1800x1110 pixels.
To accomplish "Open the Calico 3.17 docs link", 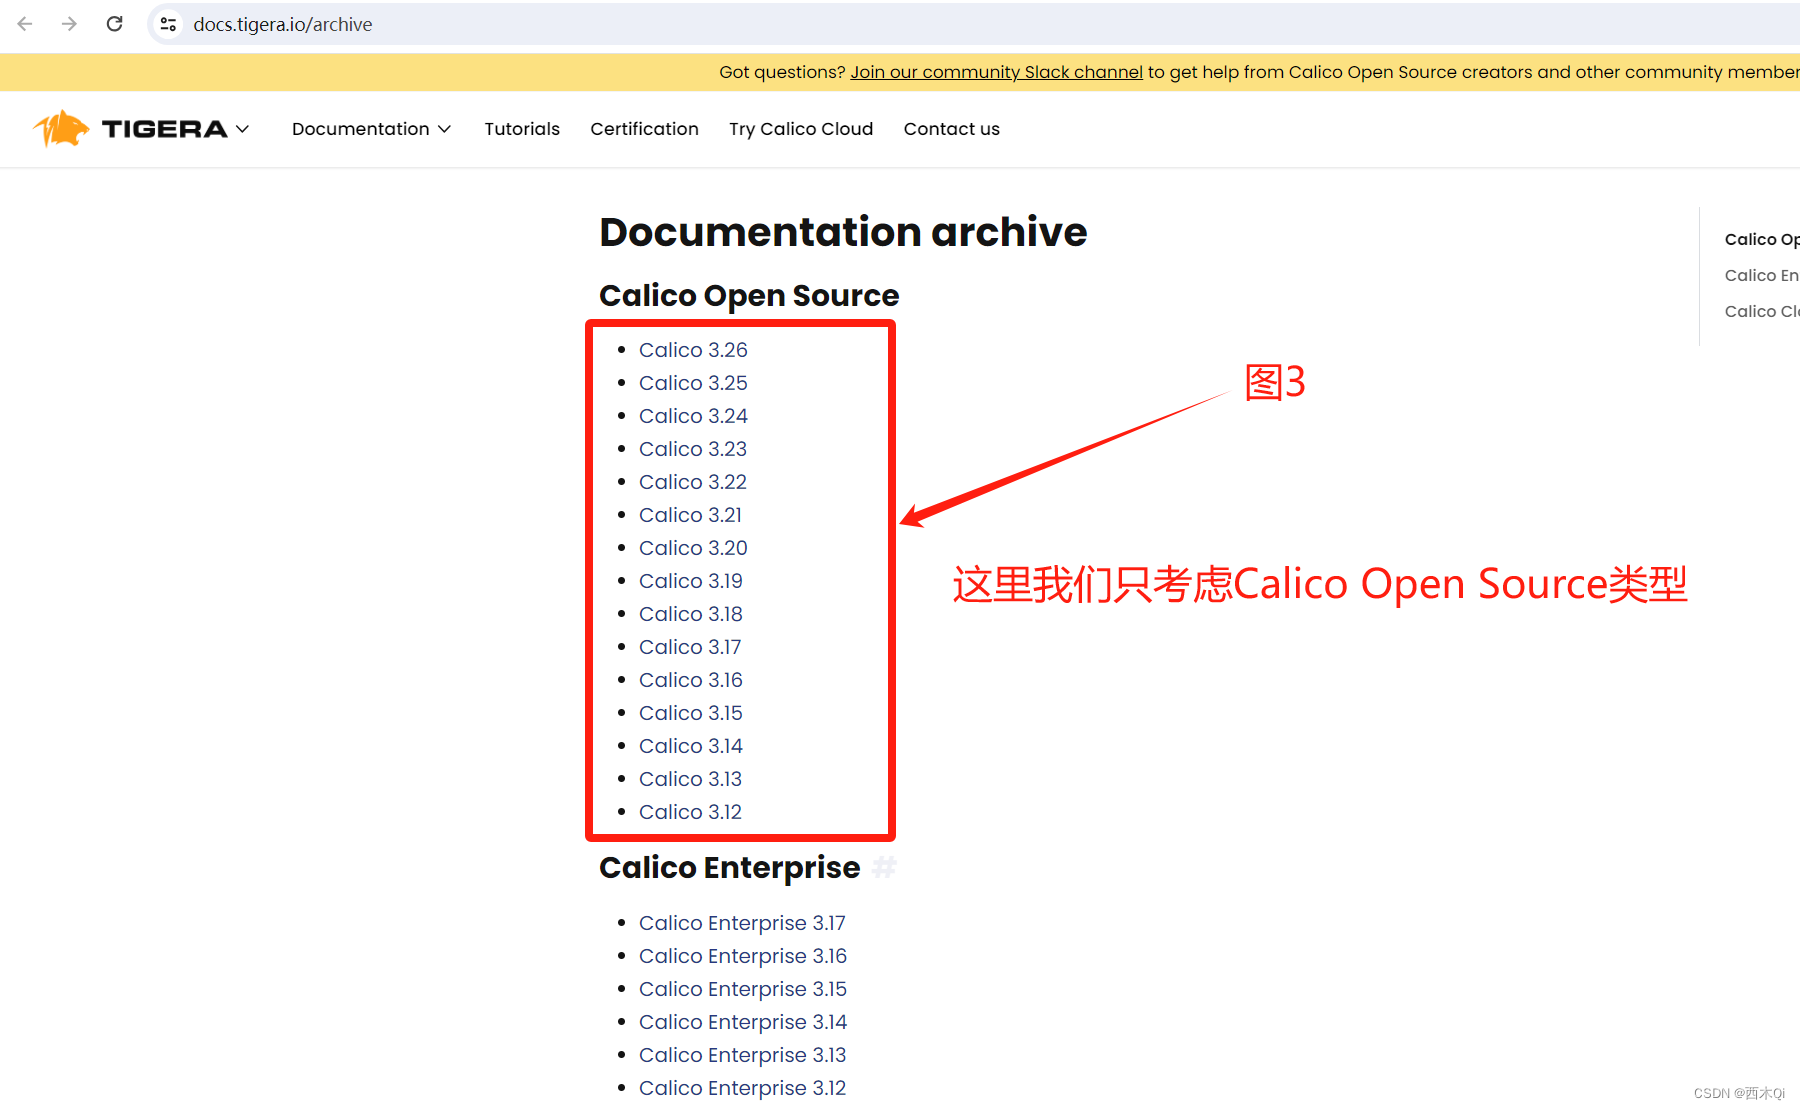I will (x=690, y=647).
